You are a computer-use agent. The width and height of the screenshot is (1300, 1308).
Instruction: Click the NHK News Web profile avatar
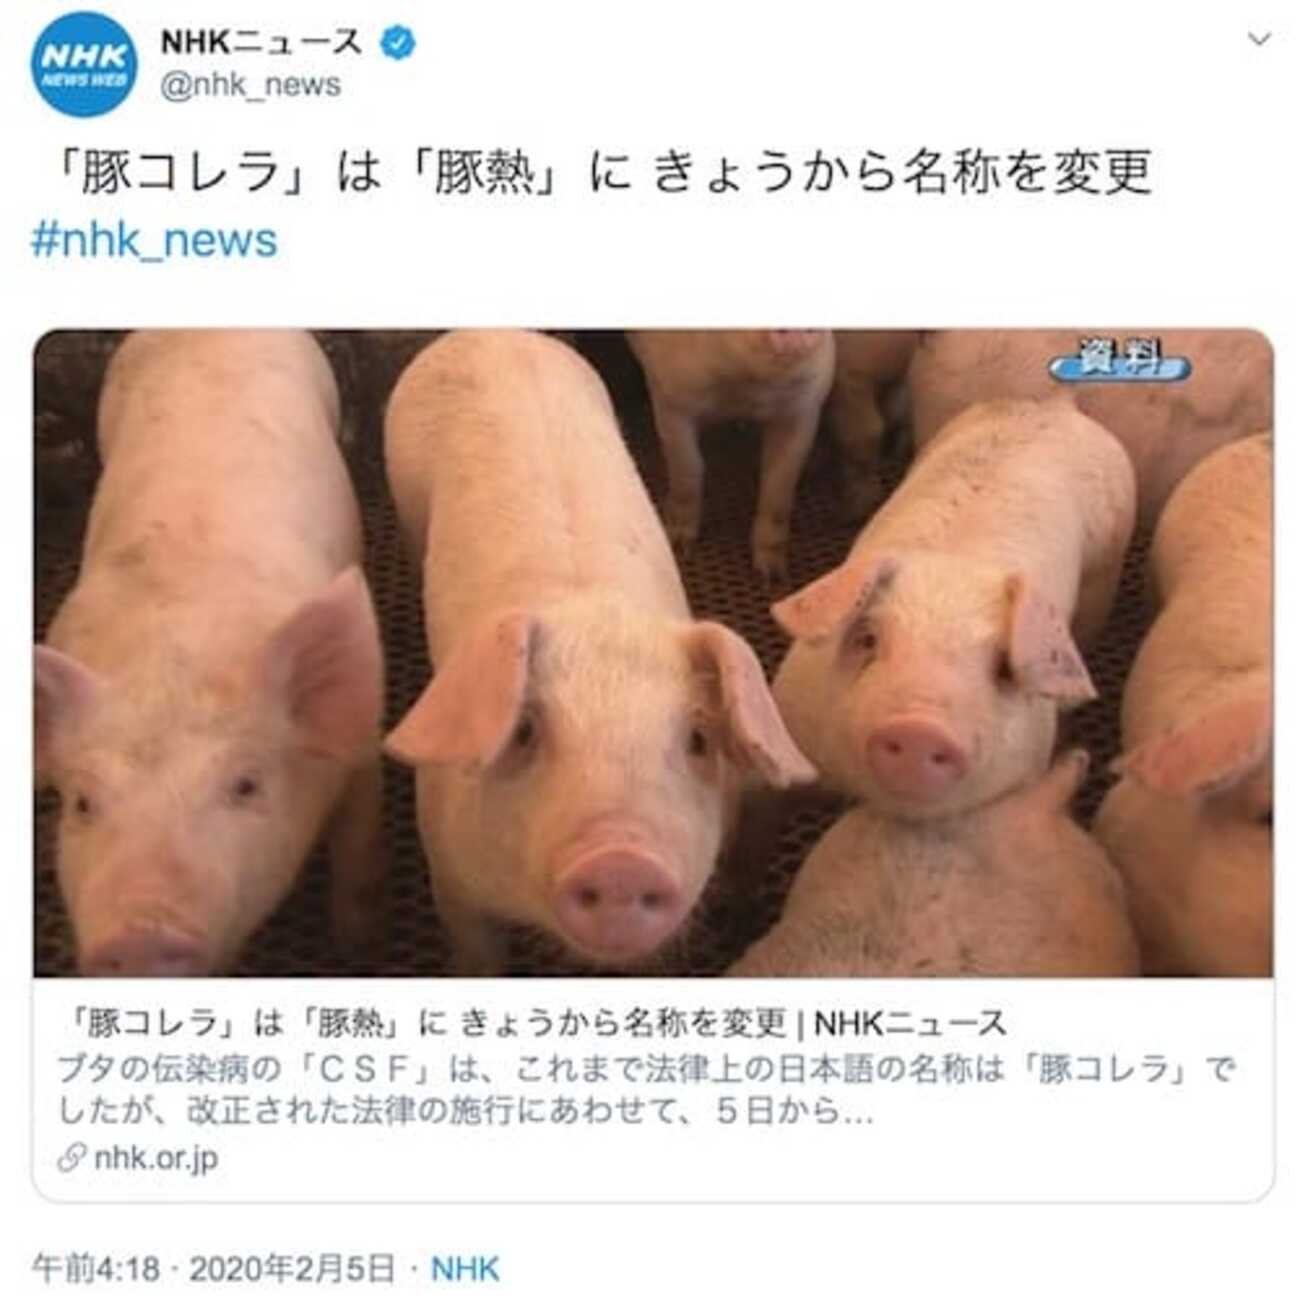tap(84, 65)
